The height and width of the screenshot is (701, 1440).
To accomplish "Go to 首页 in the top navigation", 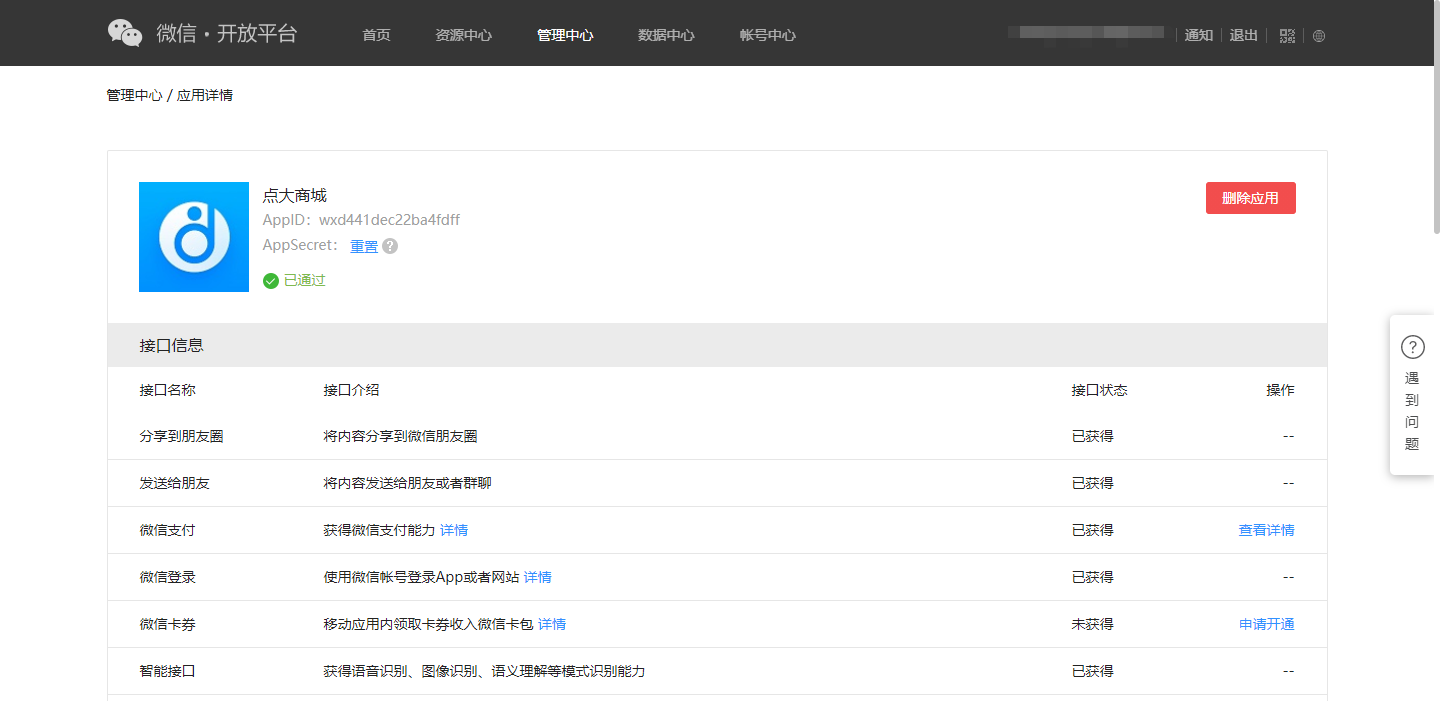I will (376, 35).
